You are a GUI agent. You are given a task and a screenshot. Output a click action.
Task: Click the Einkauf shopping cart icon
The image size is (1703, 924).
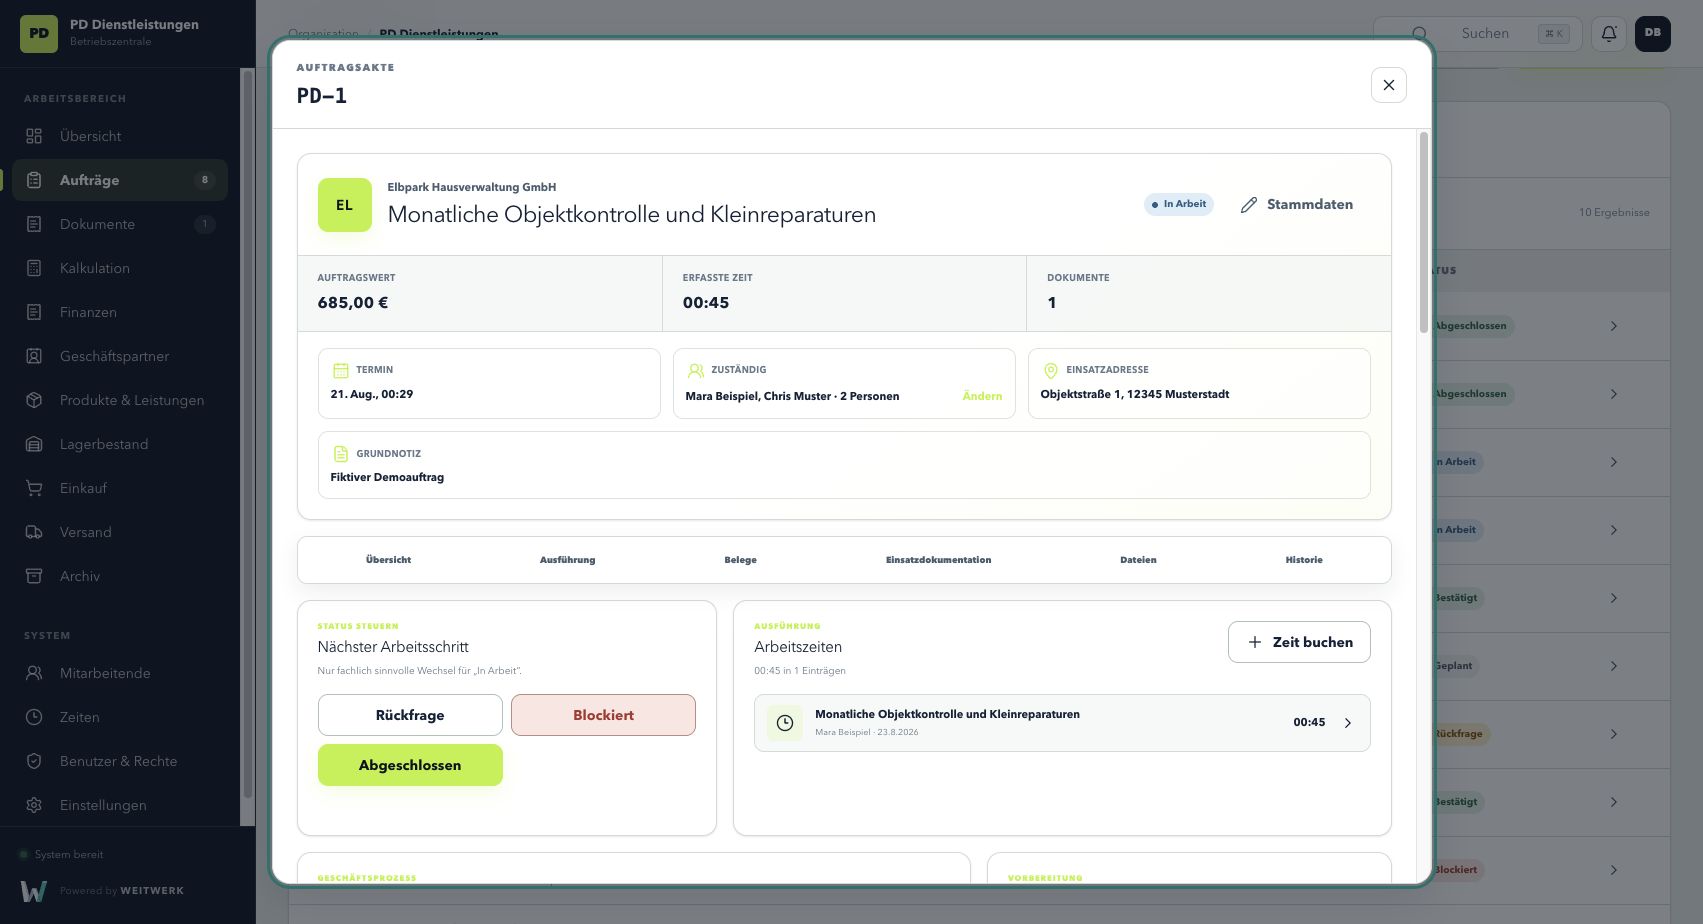click(34, 488)
